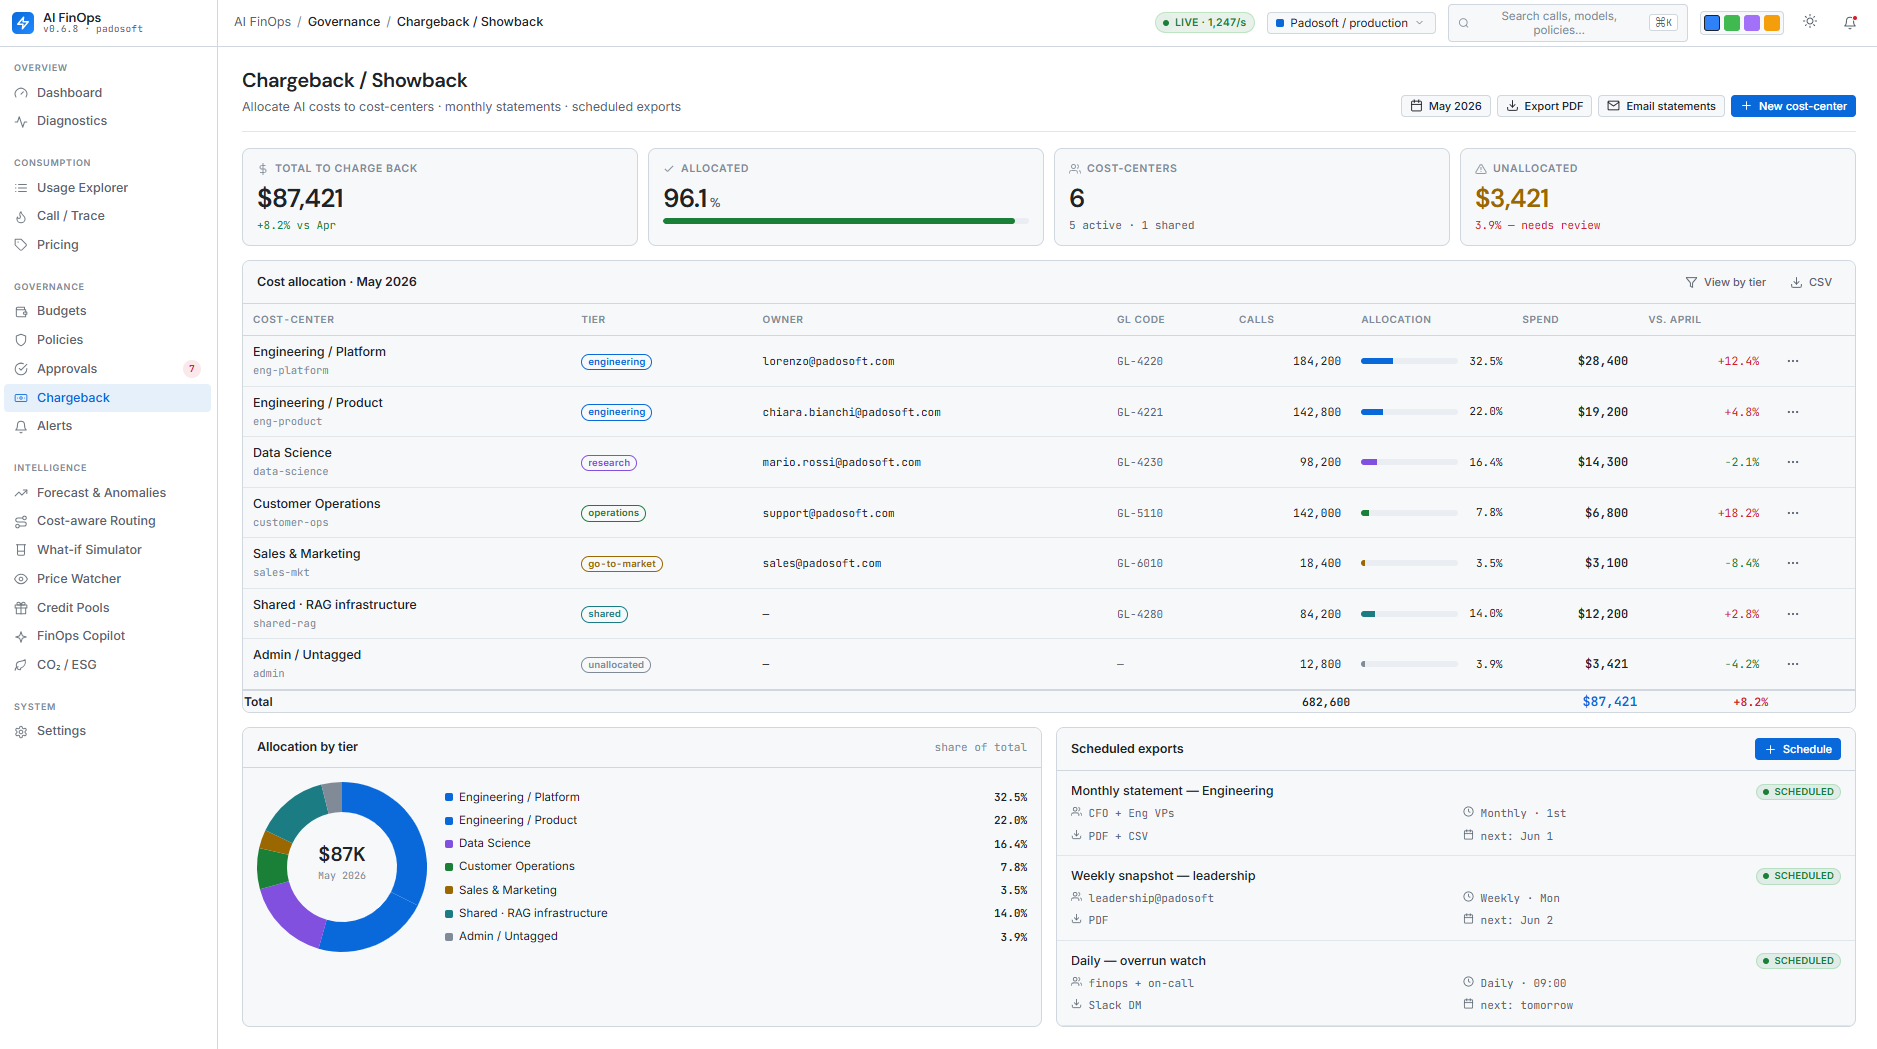Open the Budgets page
Image resolution: width=1877 pixels, height=1049 pixels.
click(x=108, y=311)
